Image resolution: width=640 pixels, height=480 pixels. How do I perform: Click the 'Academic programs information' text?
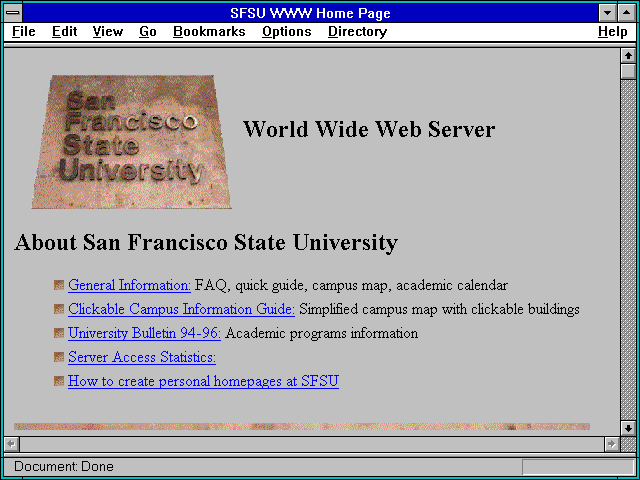coord(322,333)
